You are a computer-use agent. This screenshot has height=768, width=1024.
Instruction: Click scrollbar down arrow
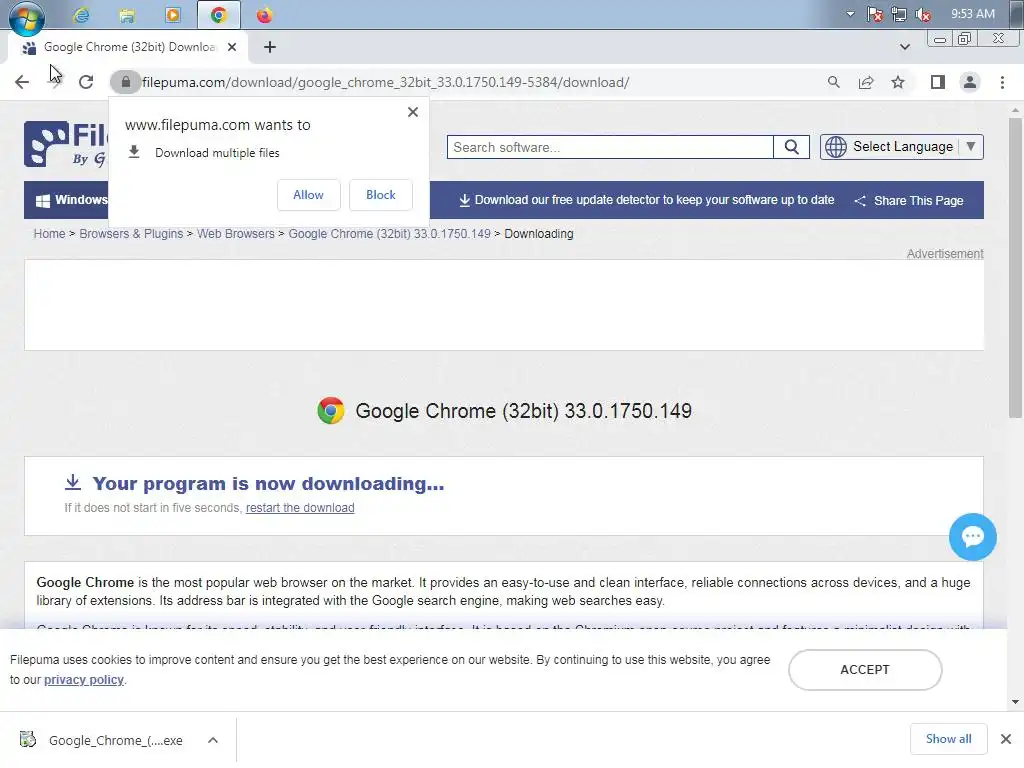coord(1015,702)
